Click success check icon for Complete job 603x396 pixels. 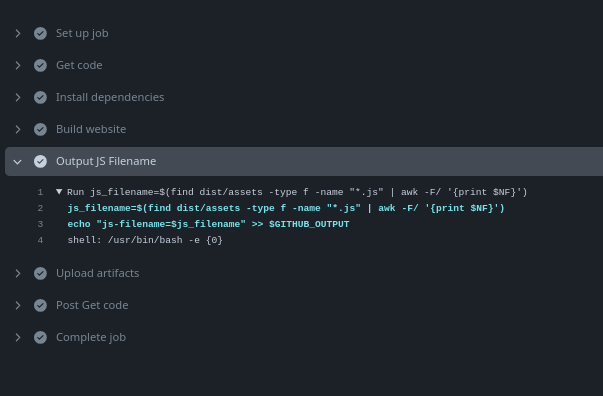(x=40, y=337)
